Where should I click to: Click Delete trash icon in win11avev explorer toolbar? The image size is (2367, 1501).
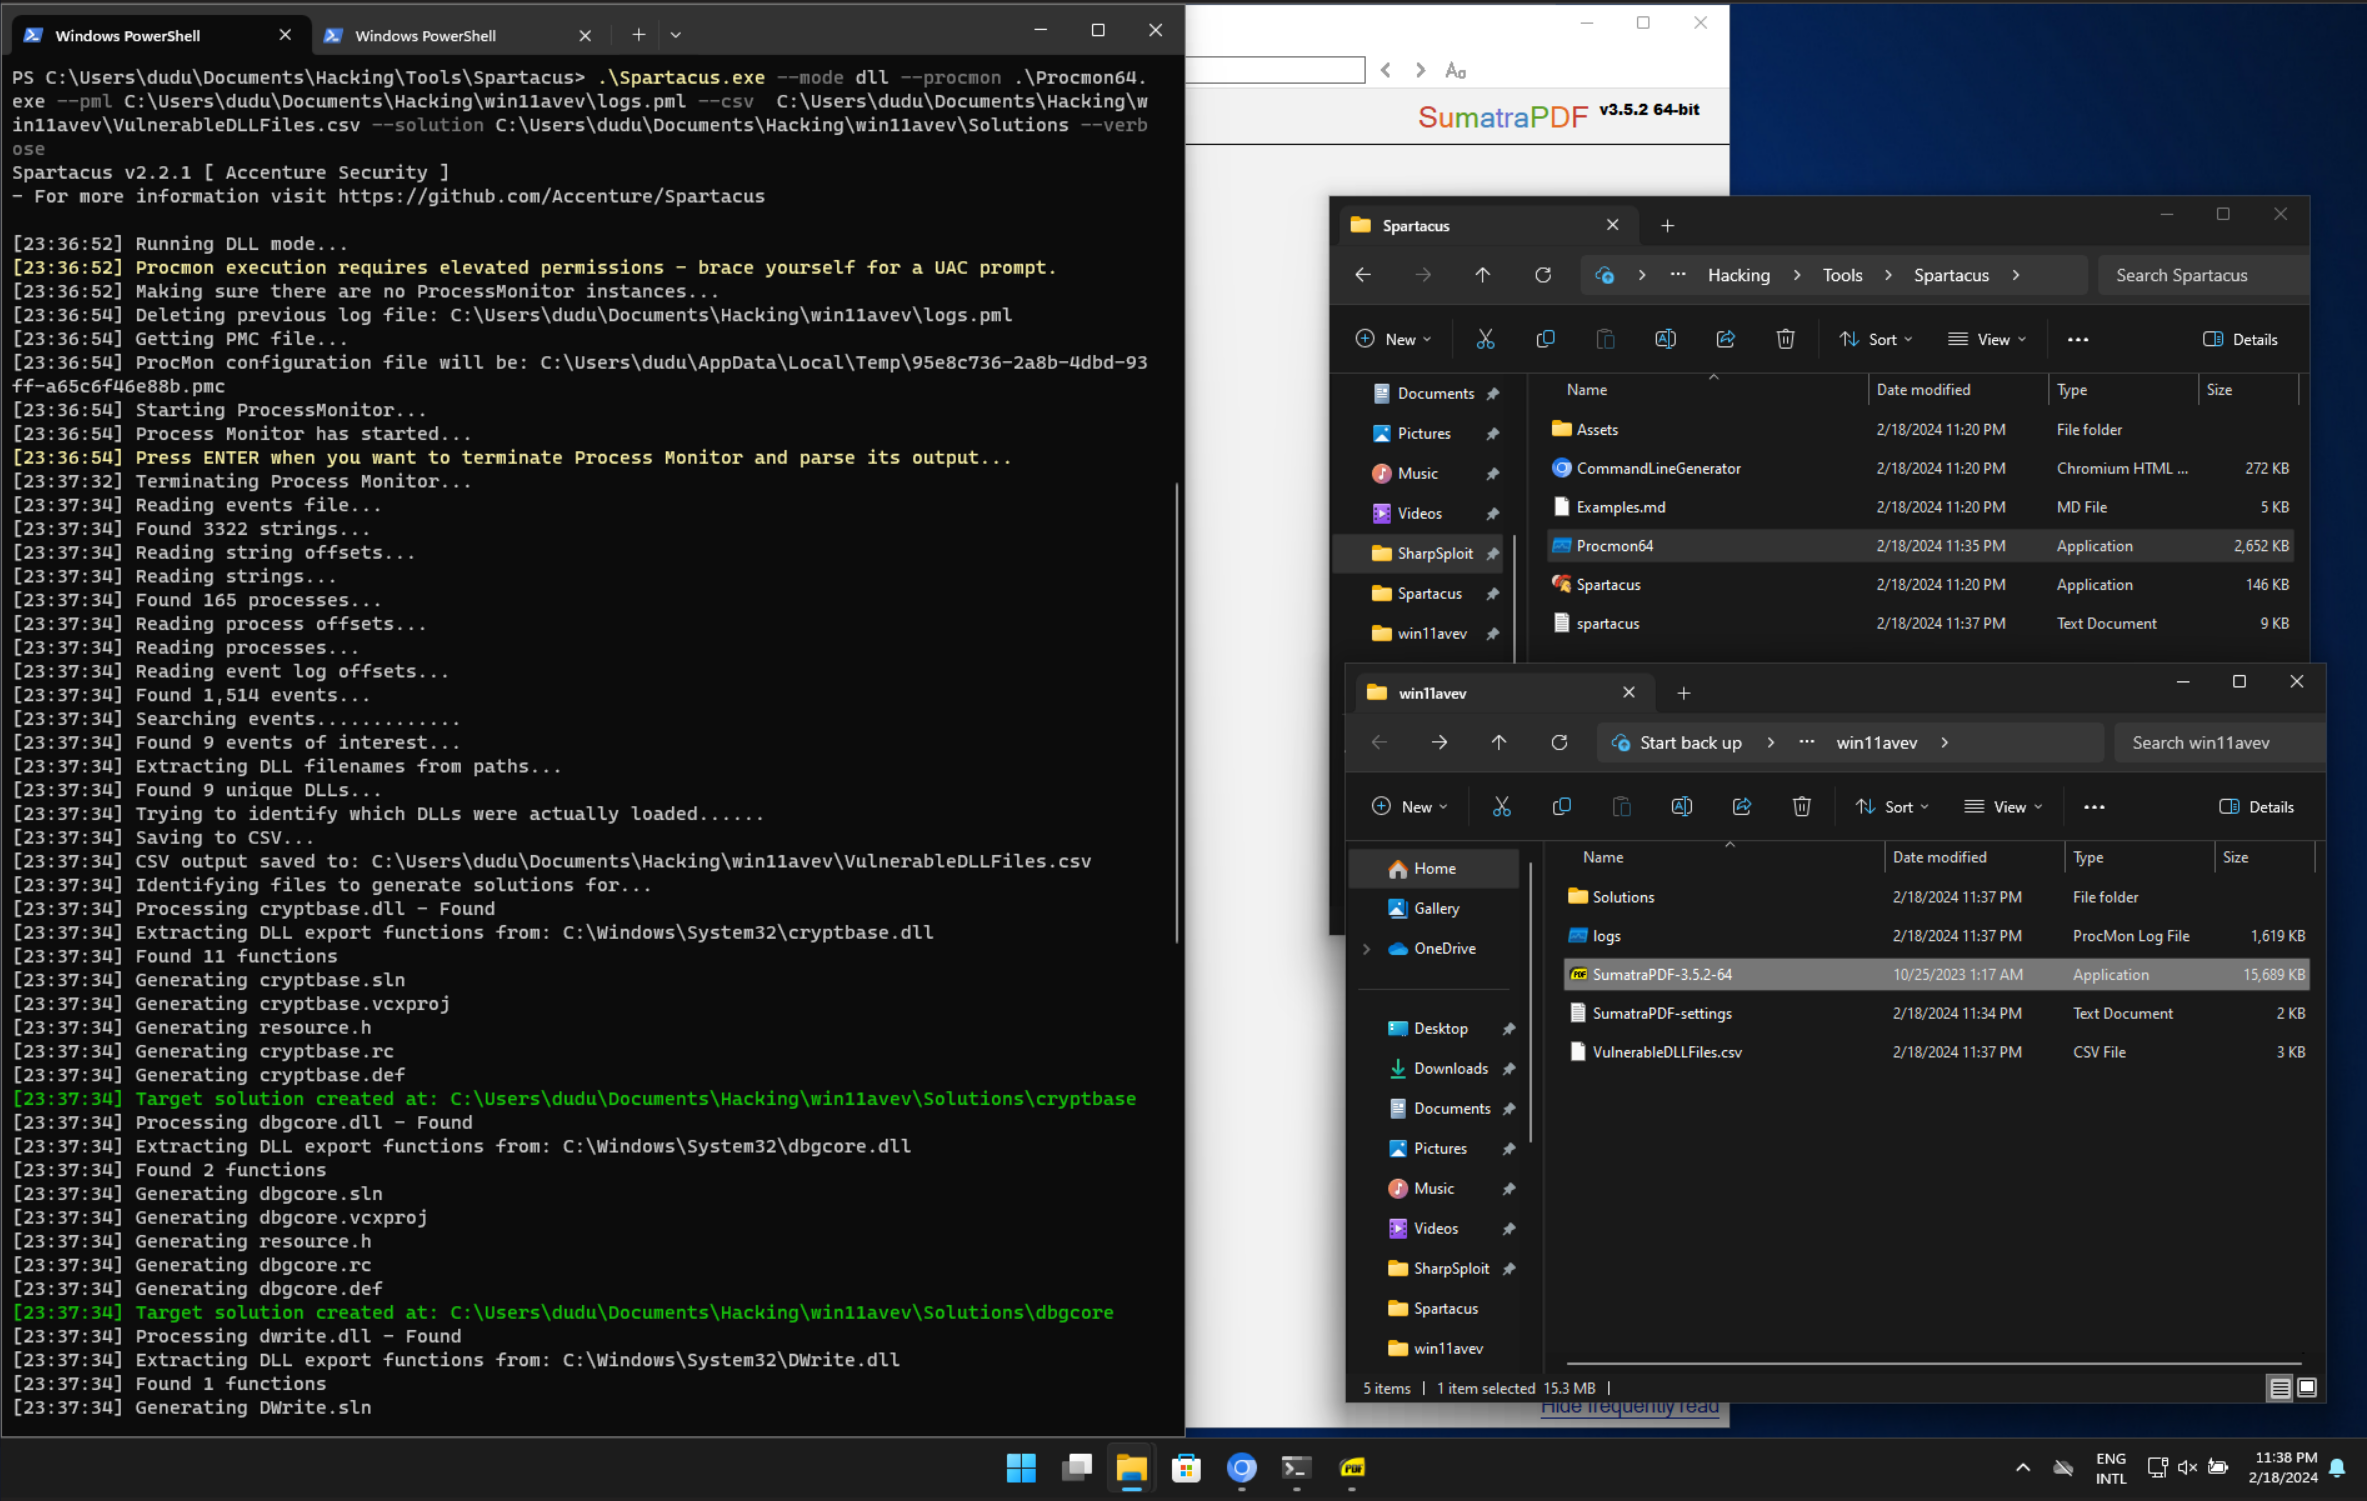pos(1801,807)
